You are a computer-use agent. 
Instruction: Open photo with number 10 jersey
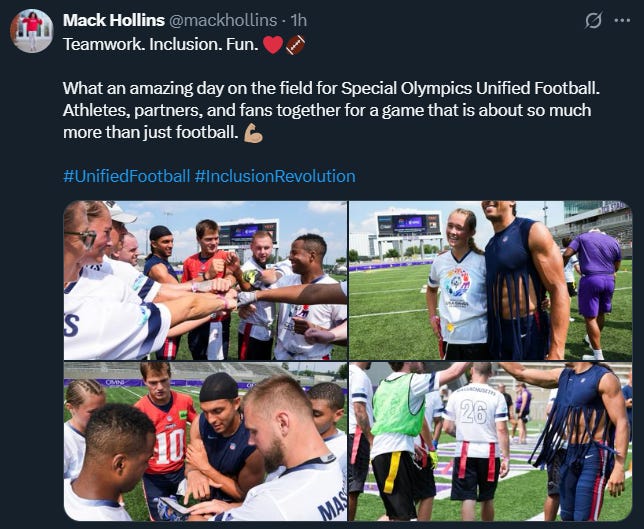(x=205, y=442)
